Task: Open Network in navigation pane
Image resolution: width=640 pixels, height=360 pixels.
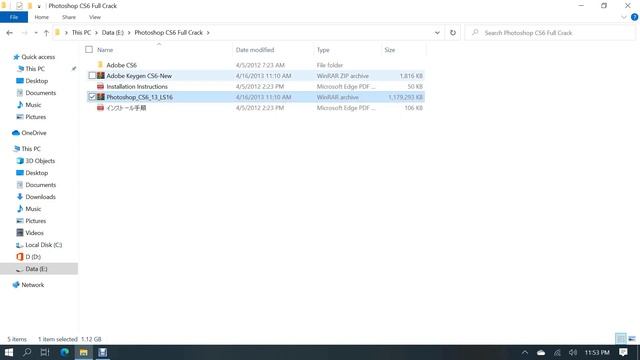Action: coord(33,285)
